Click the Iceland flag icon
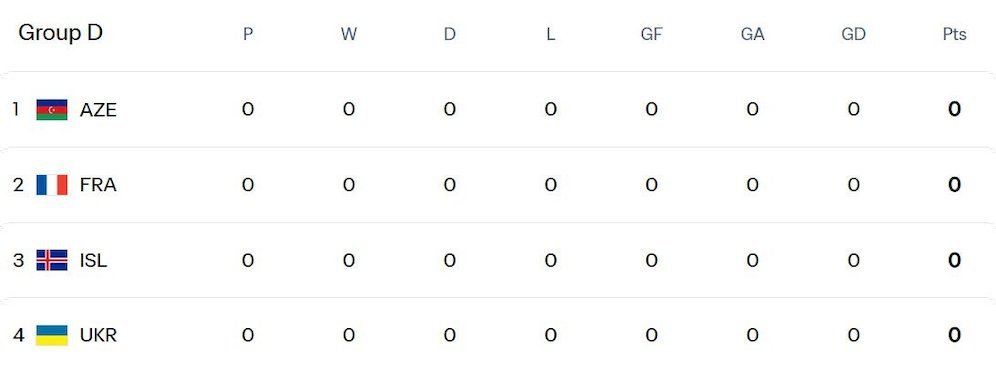This screenshot has width=996, height=369. click(x=52, y=260)
